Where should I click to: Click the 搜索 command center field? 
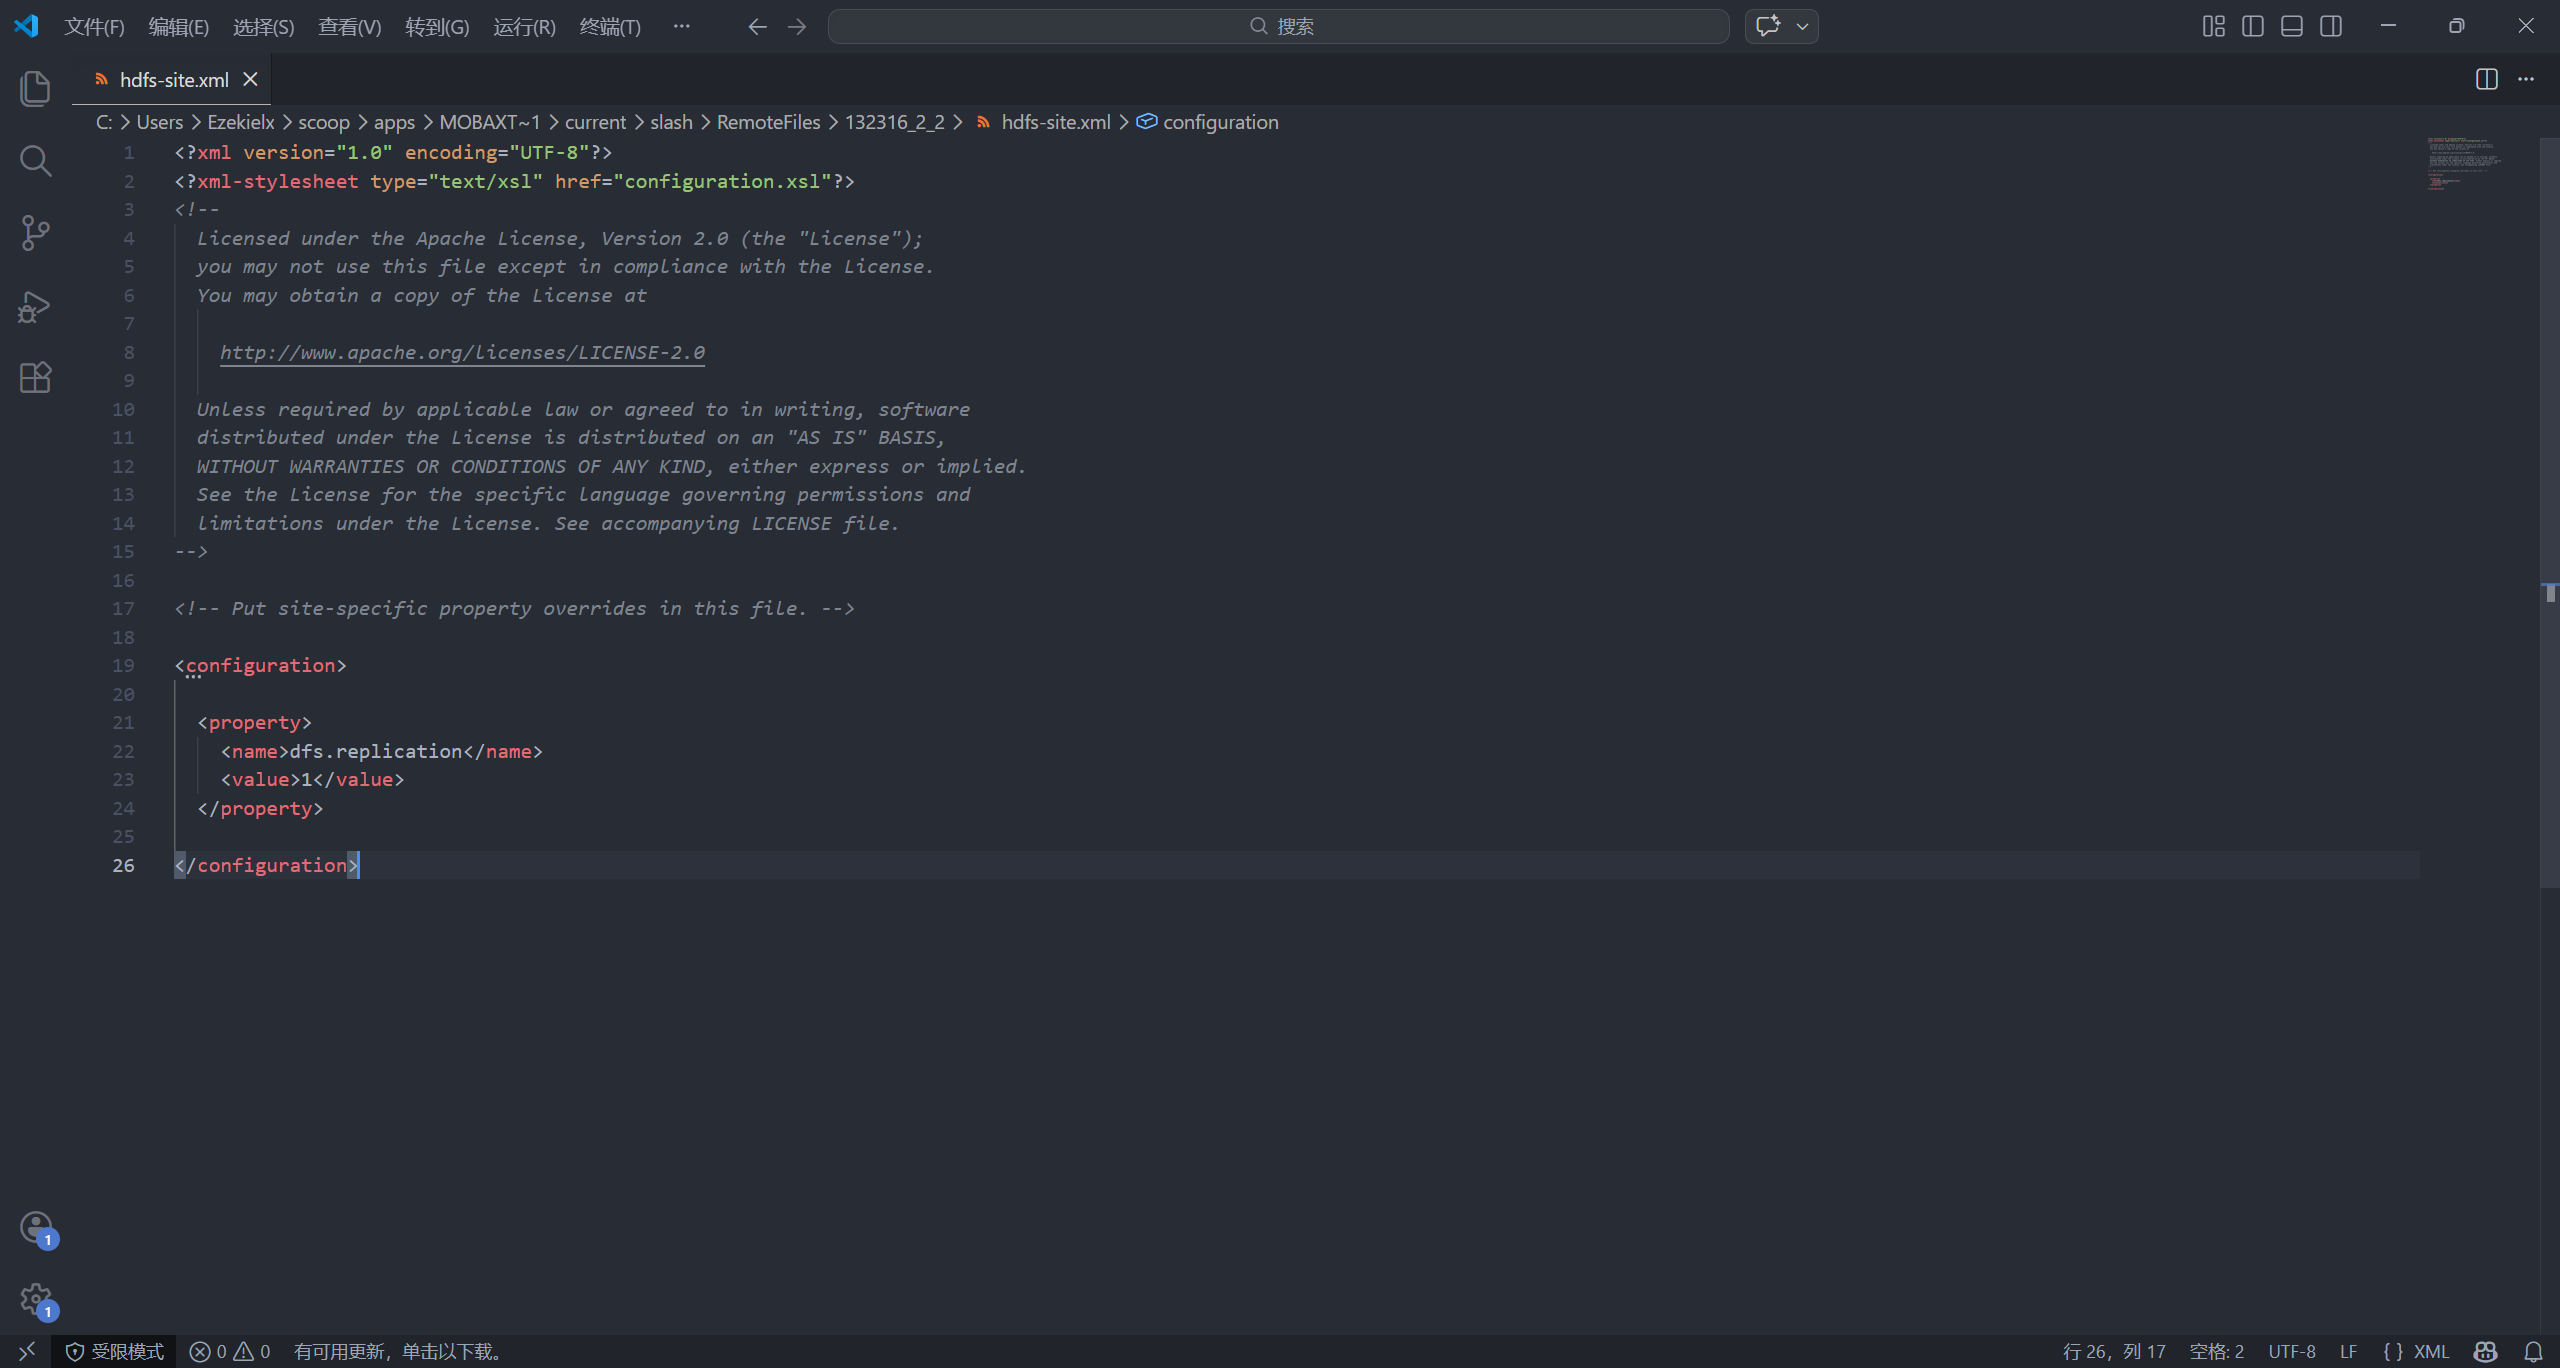(x=1279, y=26)
